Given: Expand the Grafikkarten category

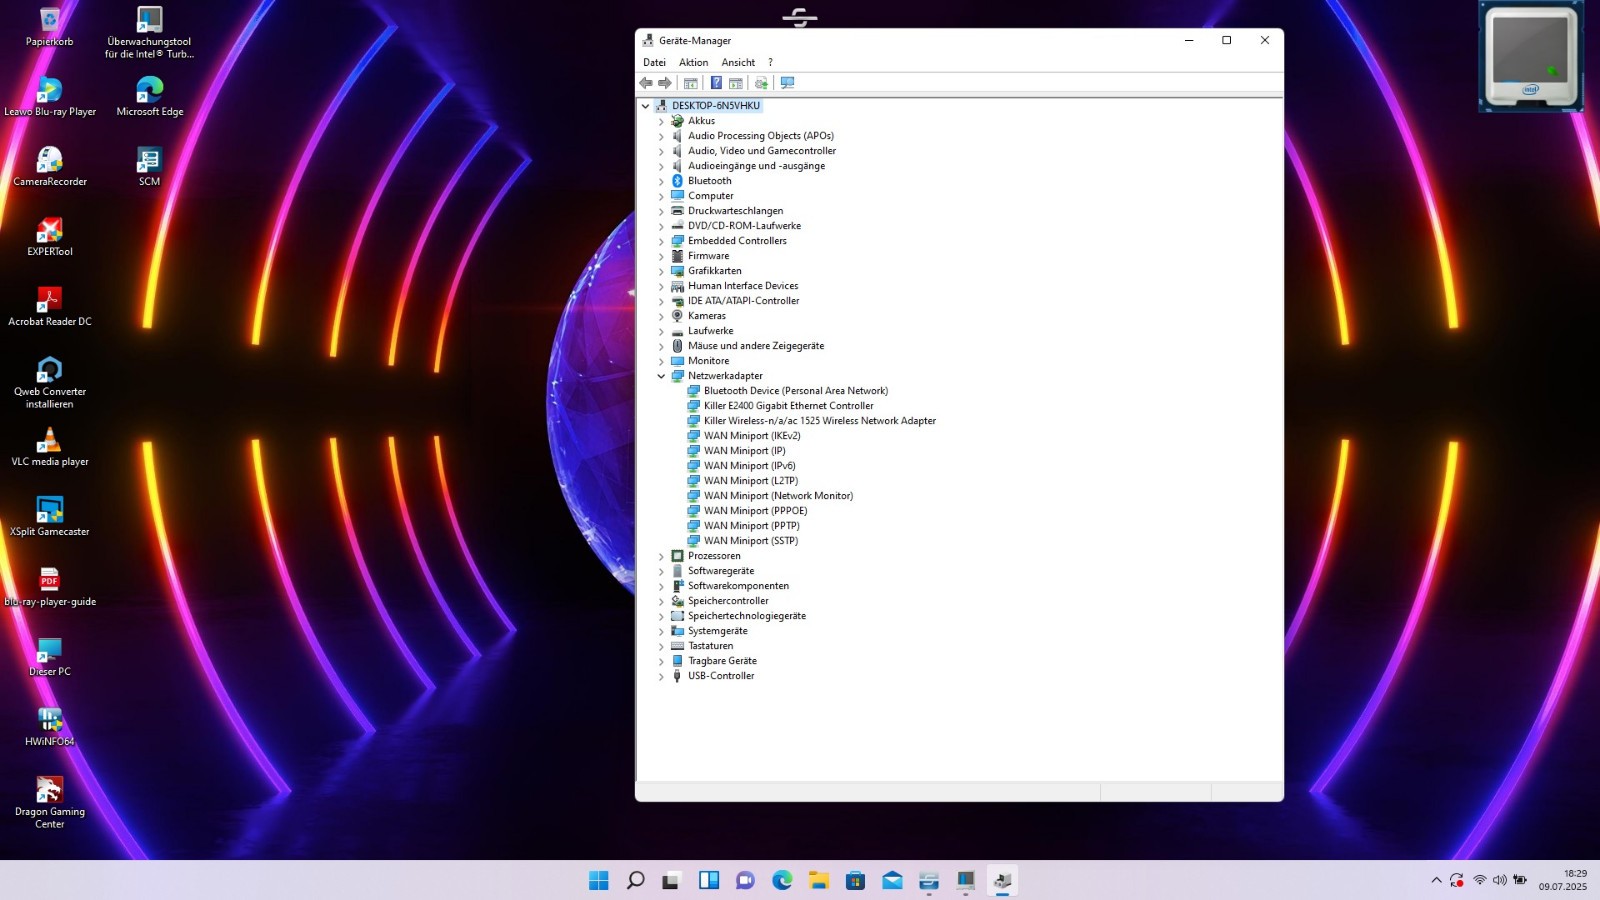Looking at the screenshot, I should (661, 271).
